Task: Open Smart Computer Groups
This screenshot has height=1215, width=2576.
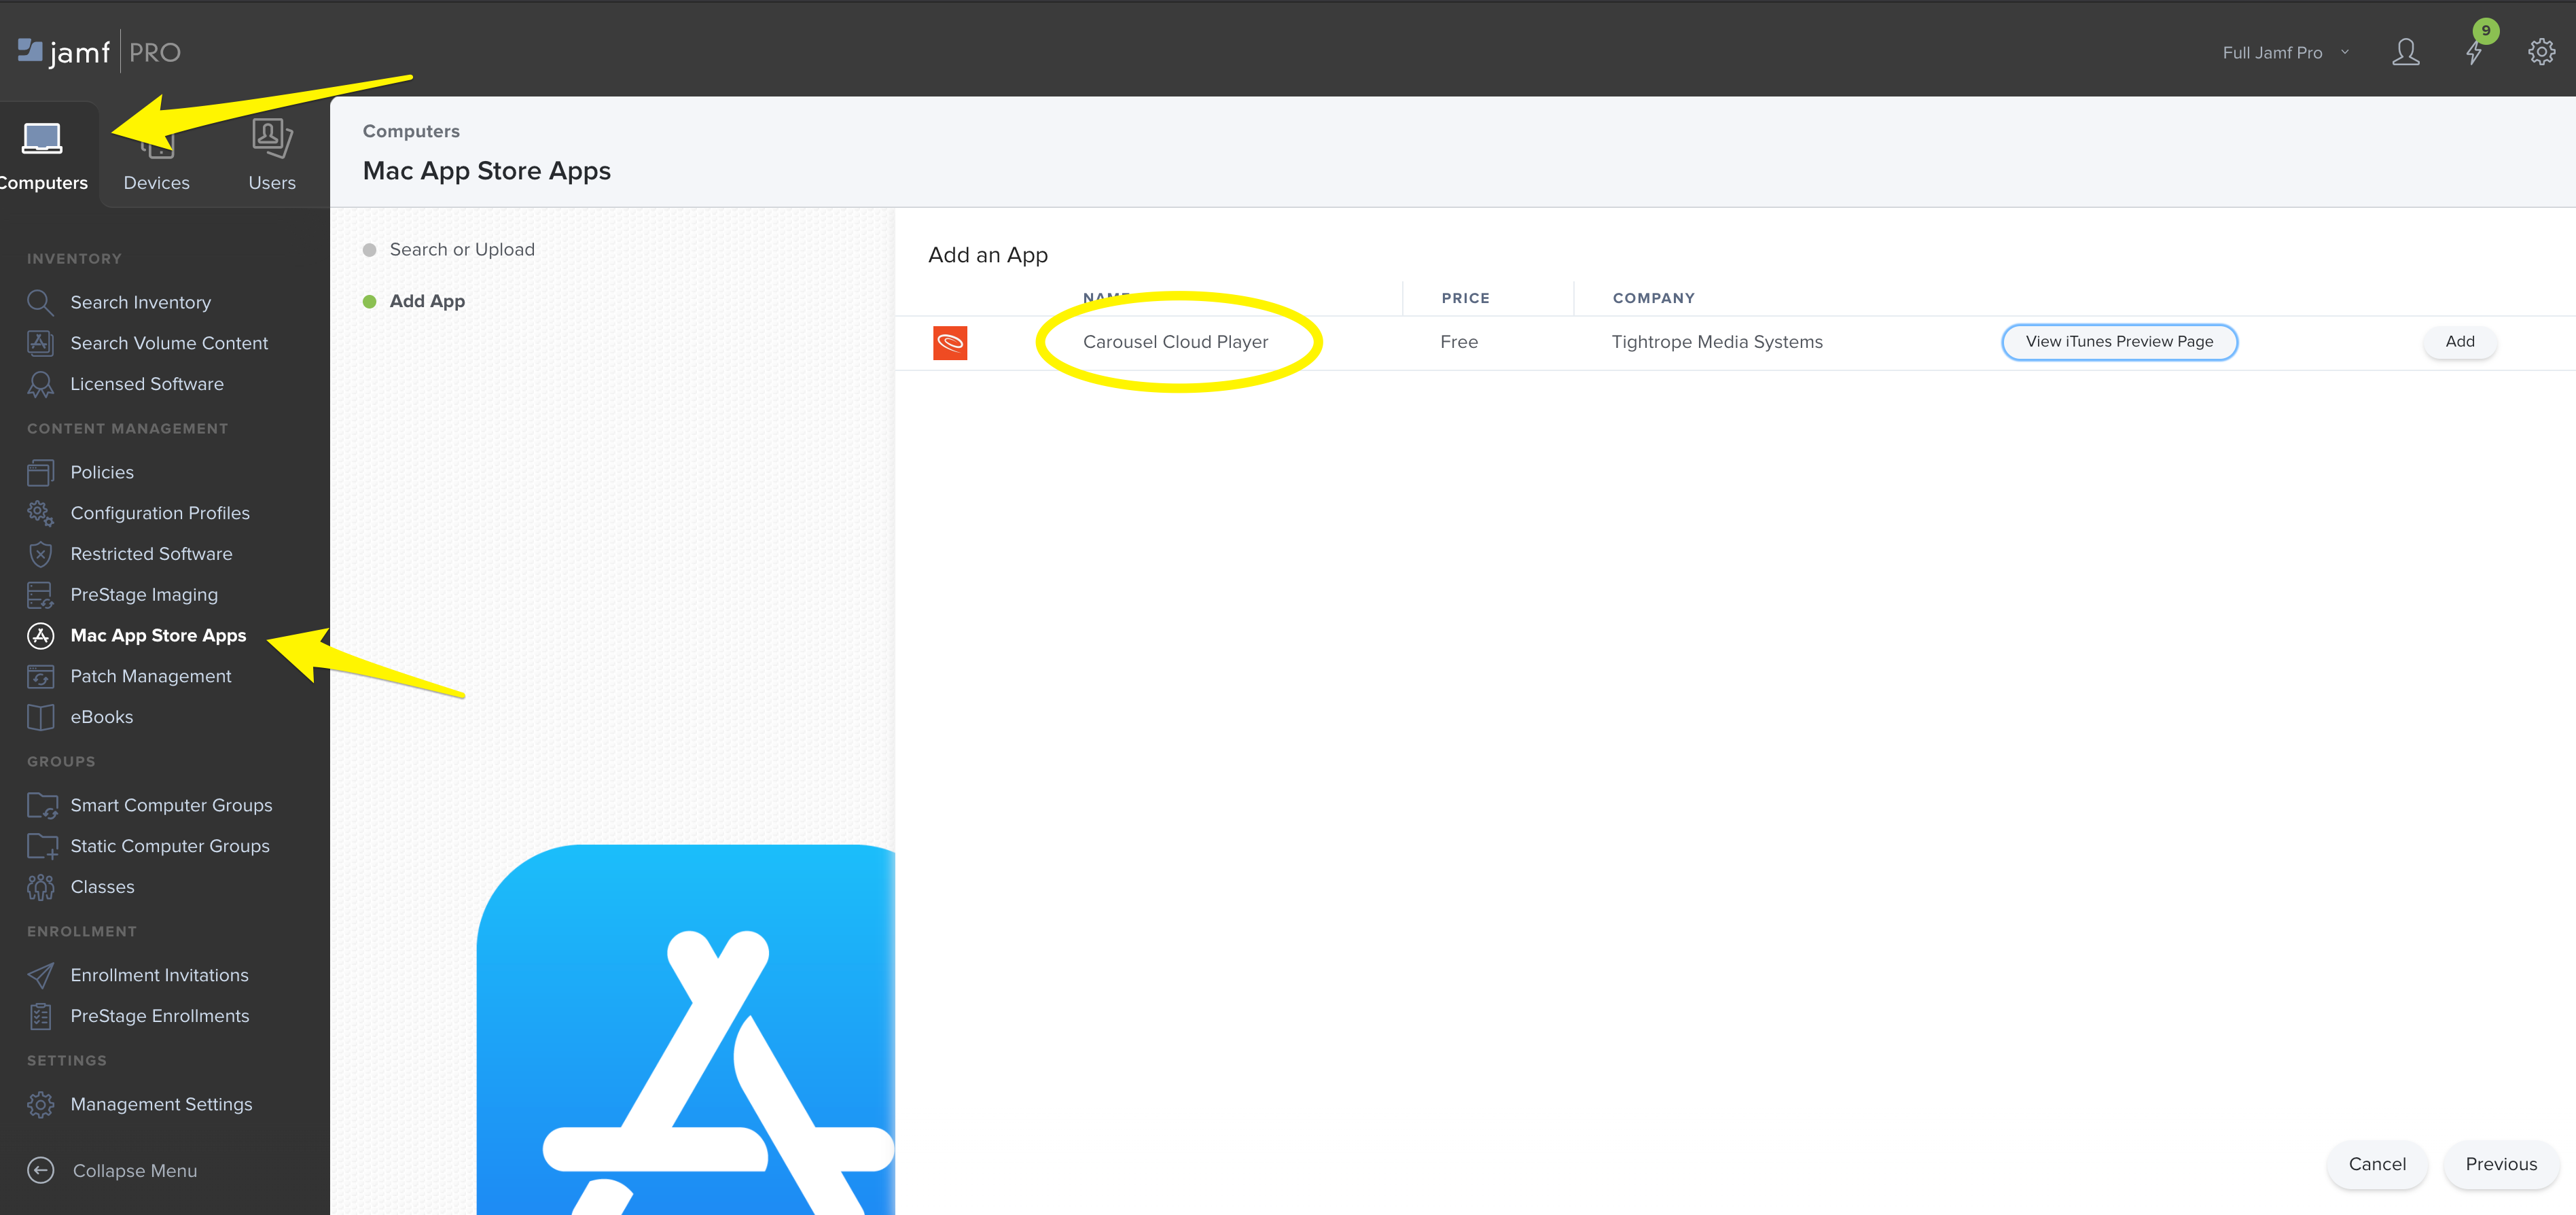Action: 171,806
